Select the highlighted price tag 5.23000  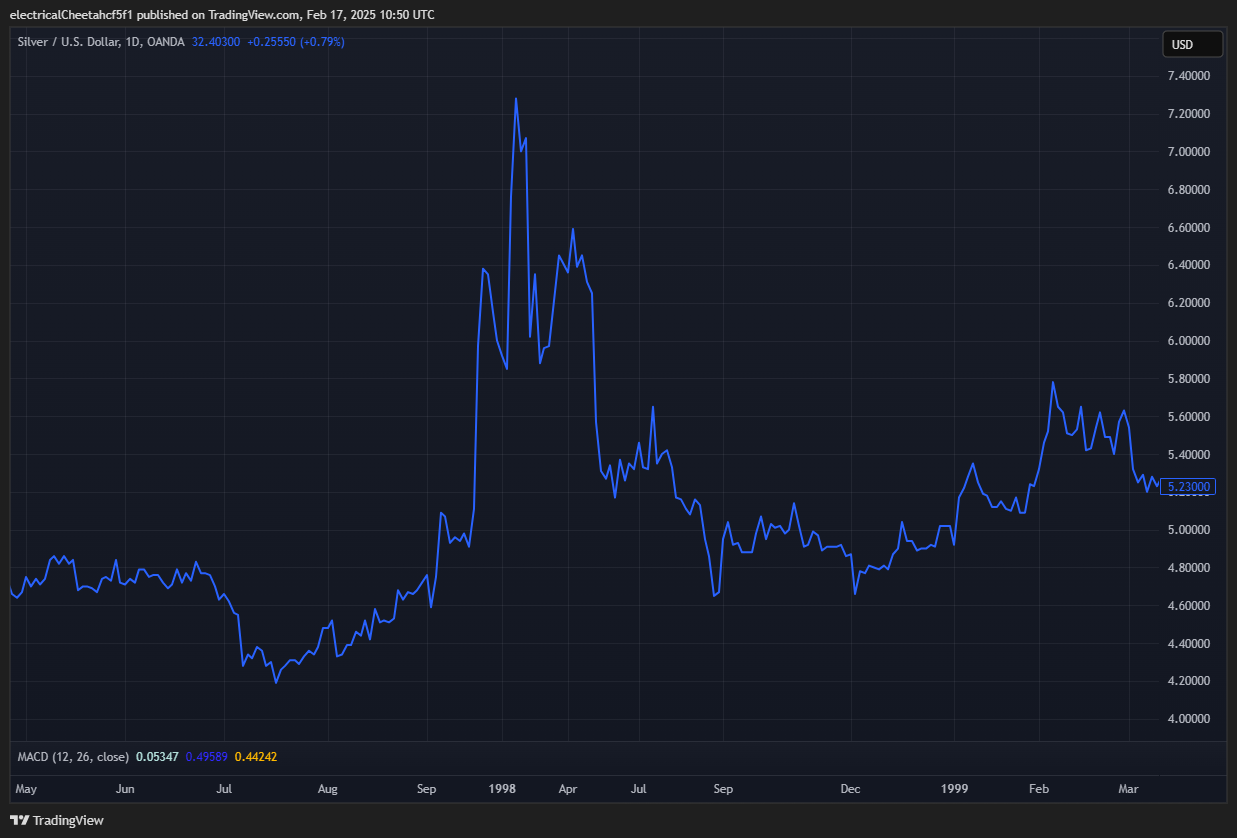coord(1189,487)
